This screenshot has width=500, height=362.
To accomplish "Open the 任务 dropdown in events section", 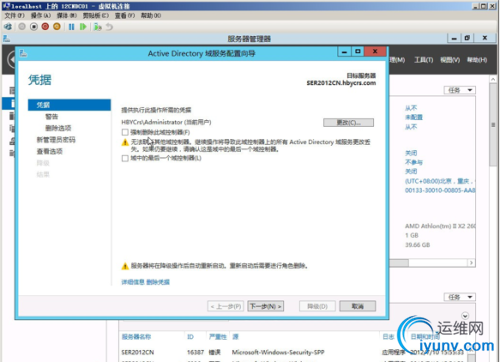I will [459, 297].
